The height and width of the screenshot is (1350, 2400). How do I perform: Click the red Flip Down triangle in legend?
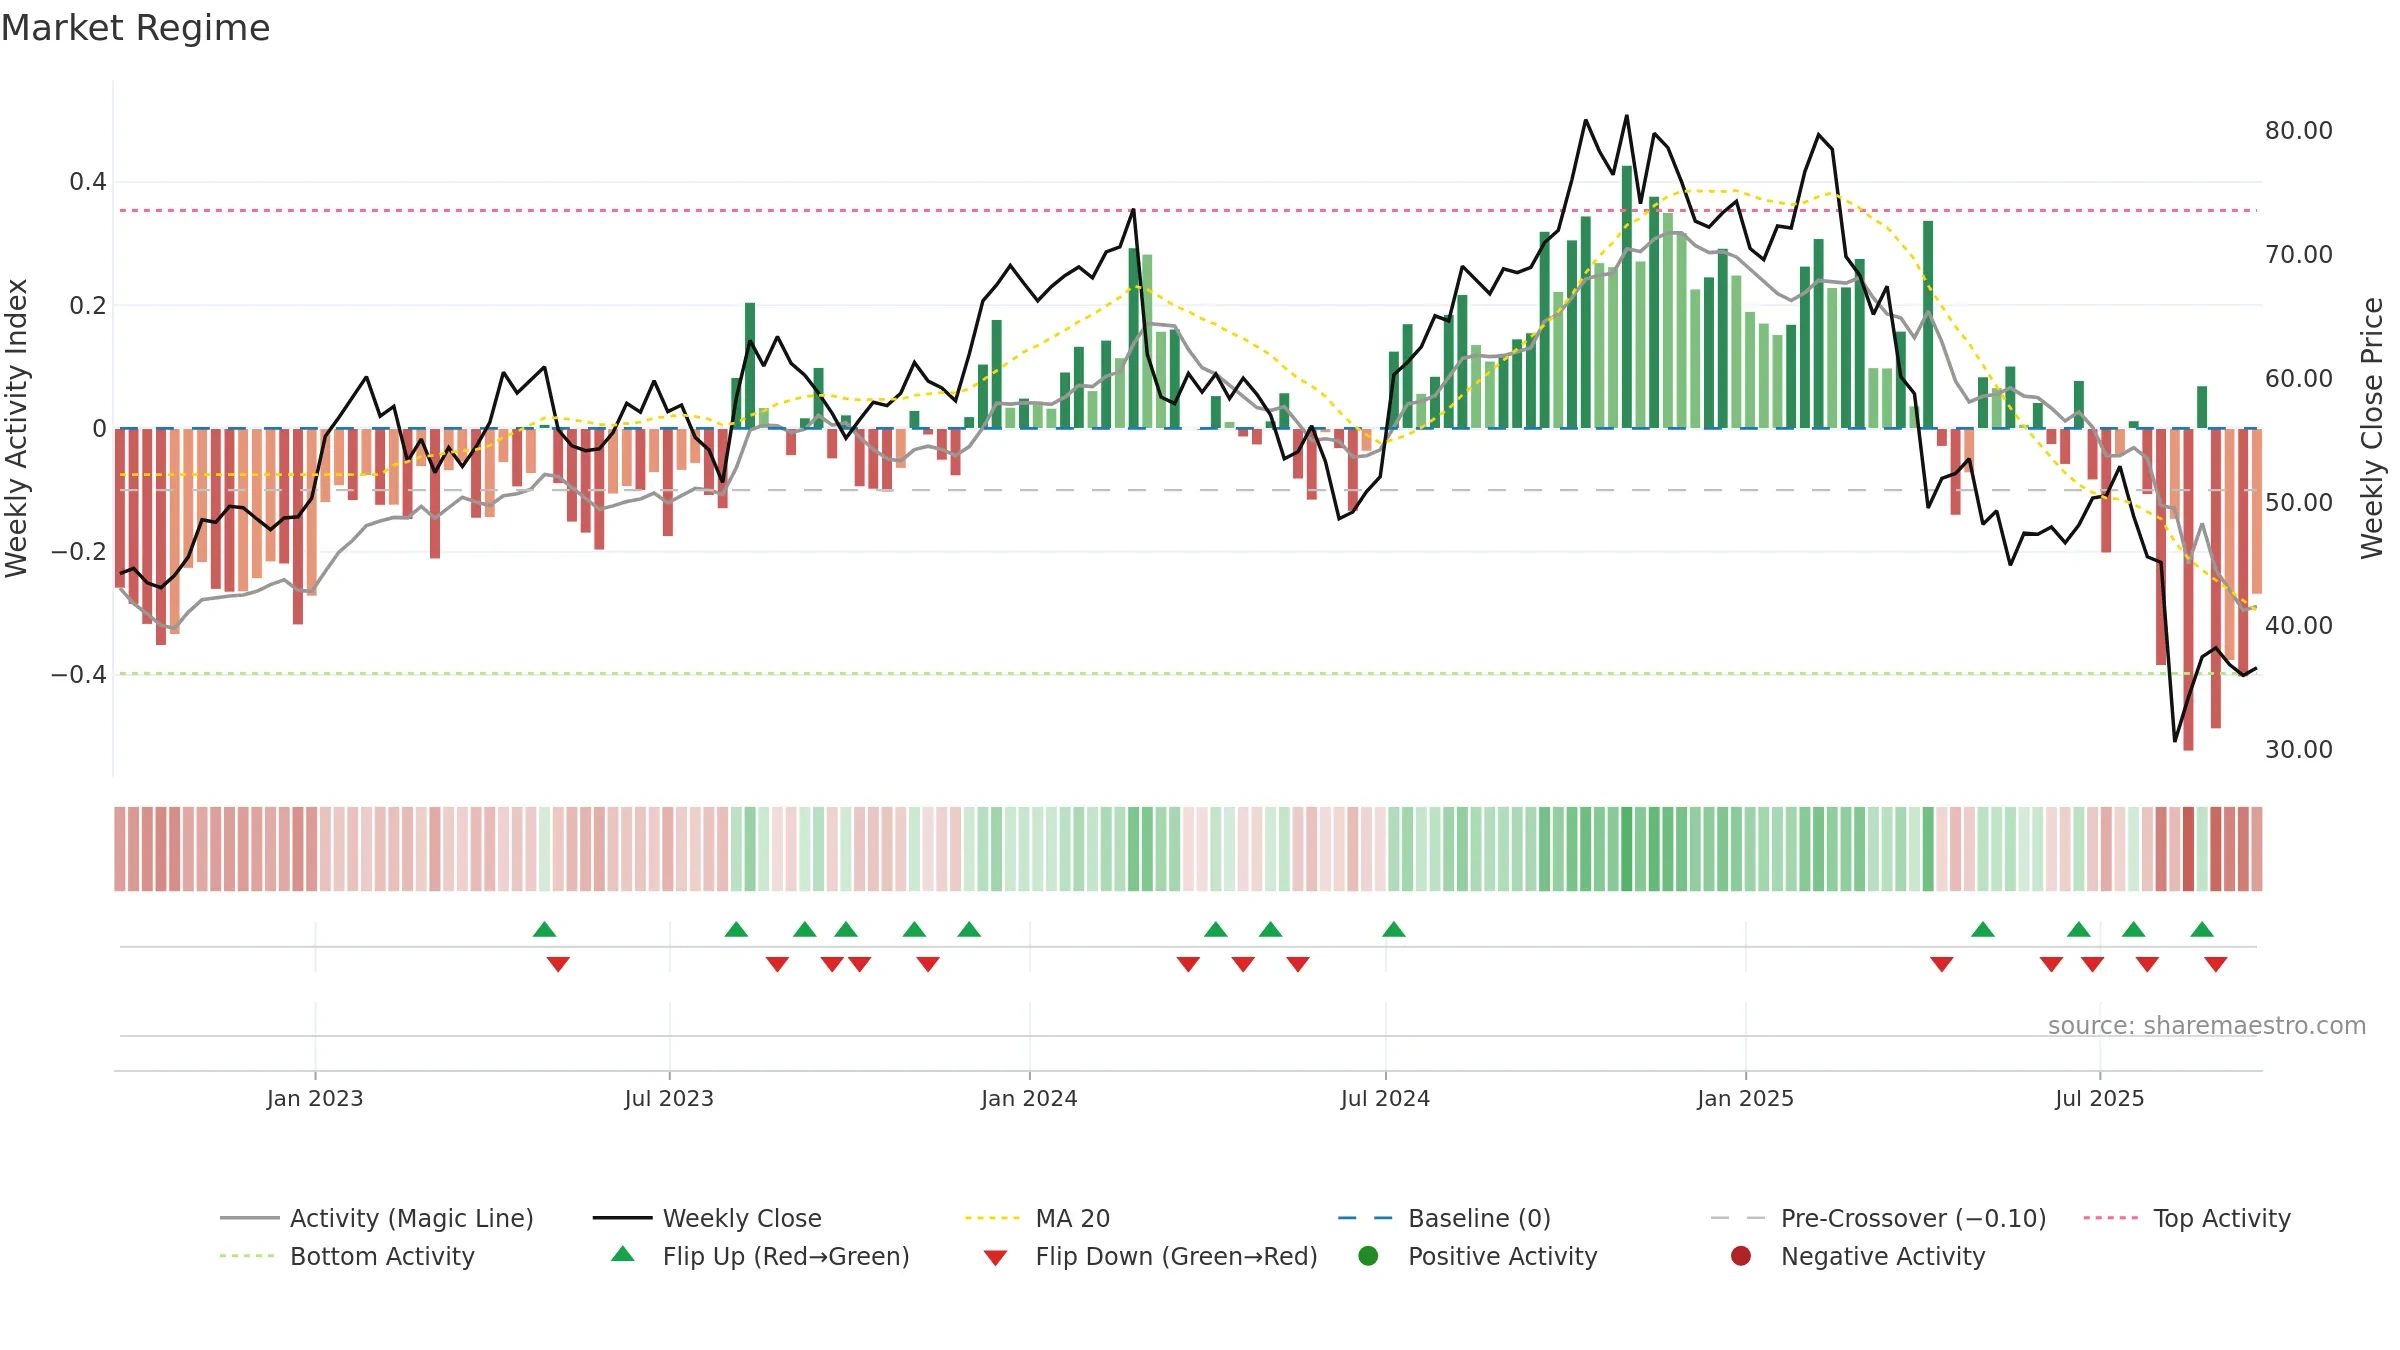pyautogui.click(x=995, y=1258)
